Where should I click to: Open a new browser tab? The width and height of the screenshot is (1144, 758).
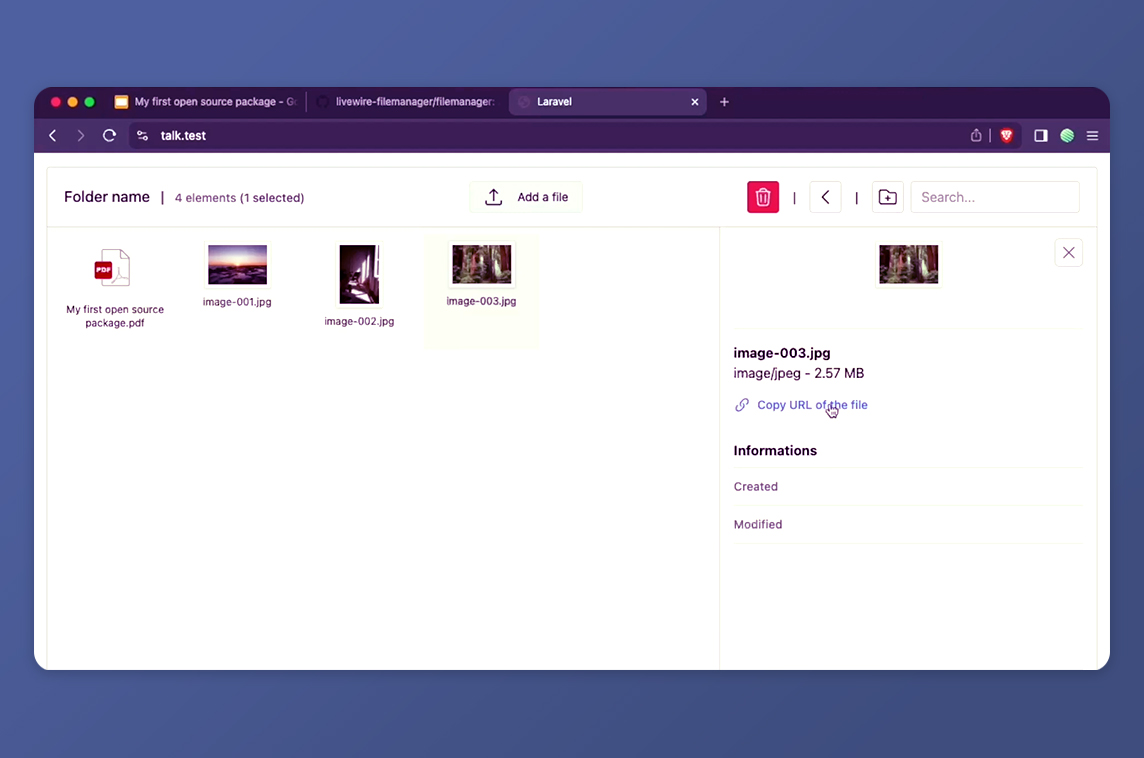[724, 102]
